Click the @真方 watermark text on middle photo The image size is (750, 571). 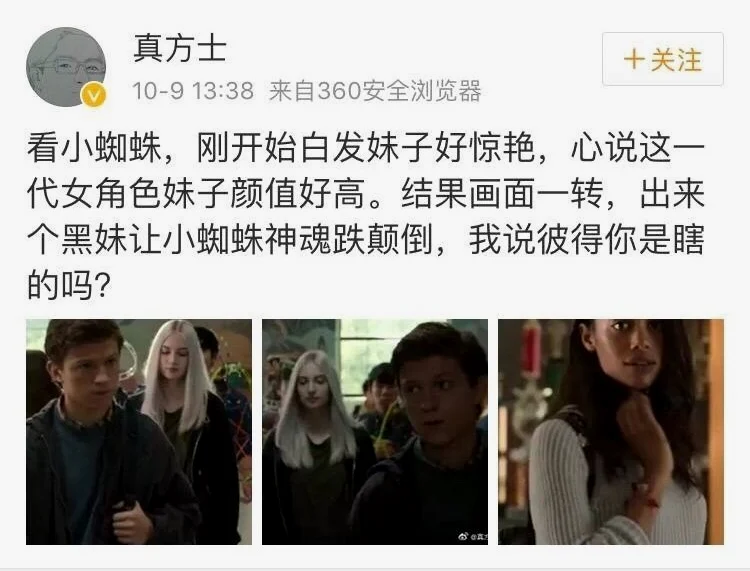(x=479, y=537)
